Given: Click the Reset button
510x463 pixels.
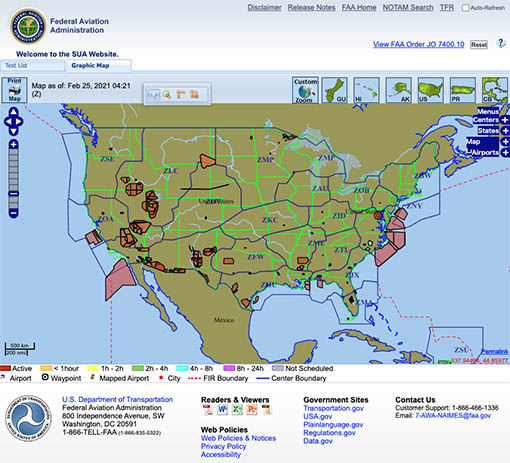Looking at the screenshot, I should (479, 45).
